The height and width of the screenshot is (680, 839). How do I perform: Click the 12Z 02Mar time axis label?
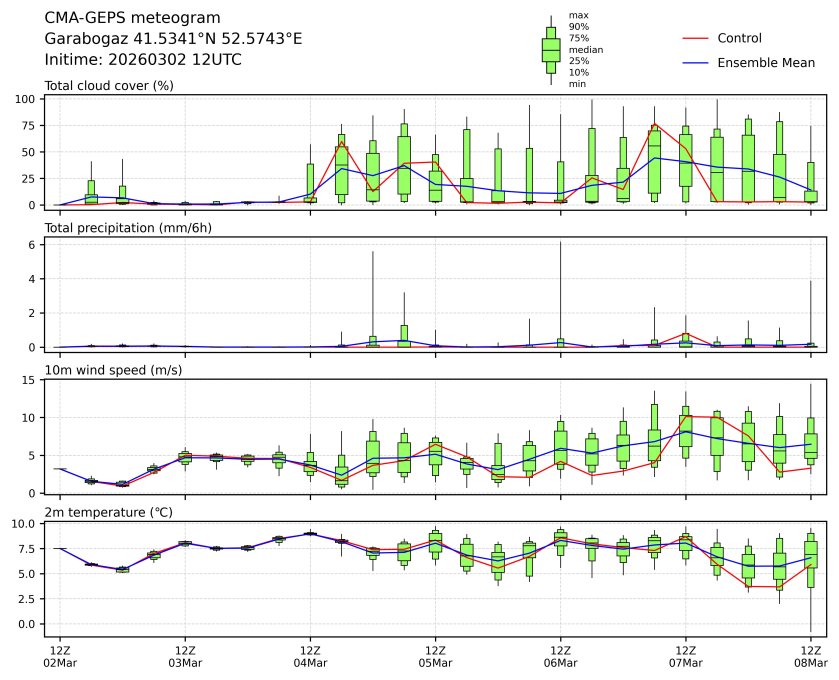[60, 656]
